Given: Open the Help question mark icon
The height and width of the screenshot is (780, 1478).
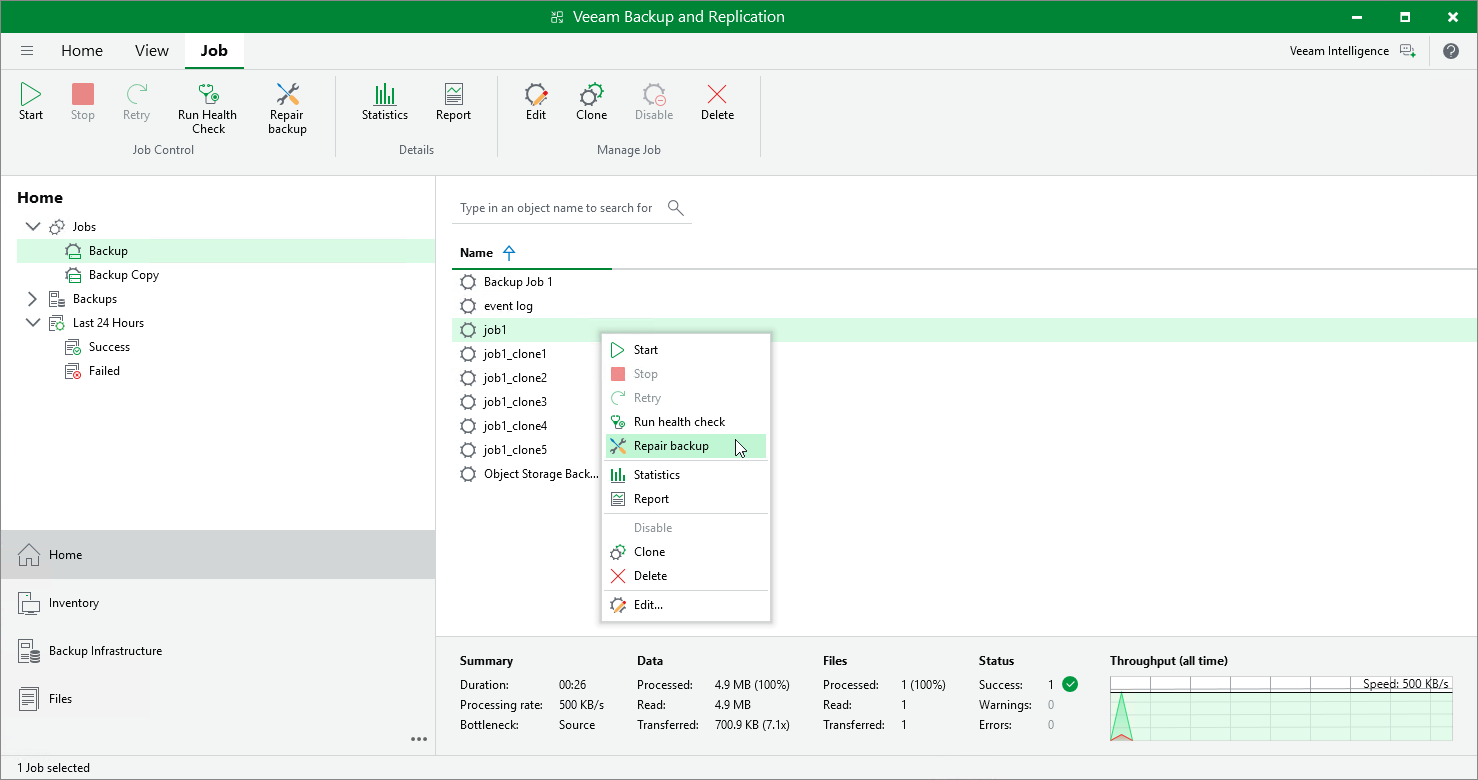Looking at the screenshot, I should point(1451,51).
